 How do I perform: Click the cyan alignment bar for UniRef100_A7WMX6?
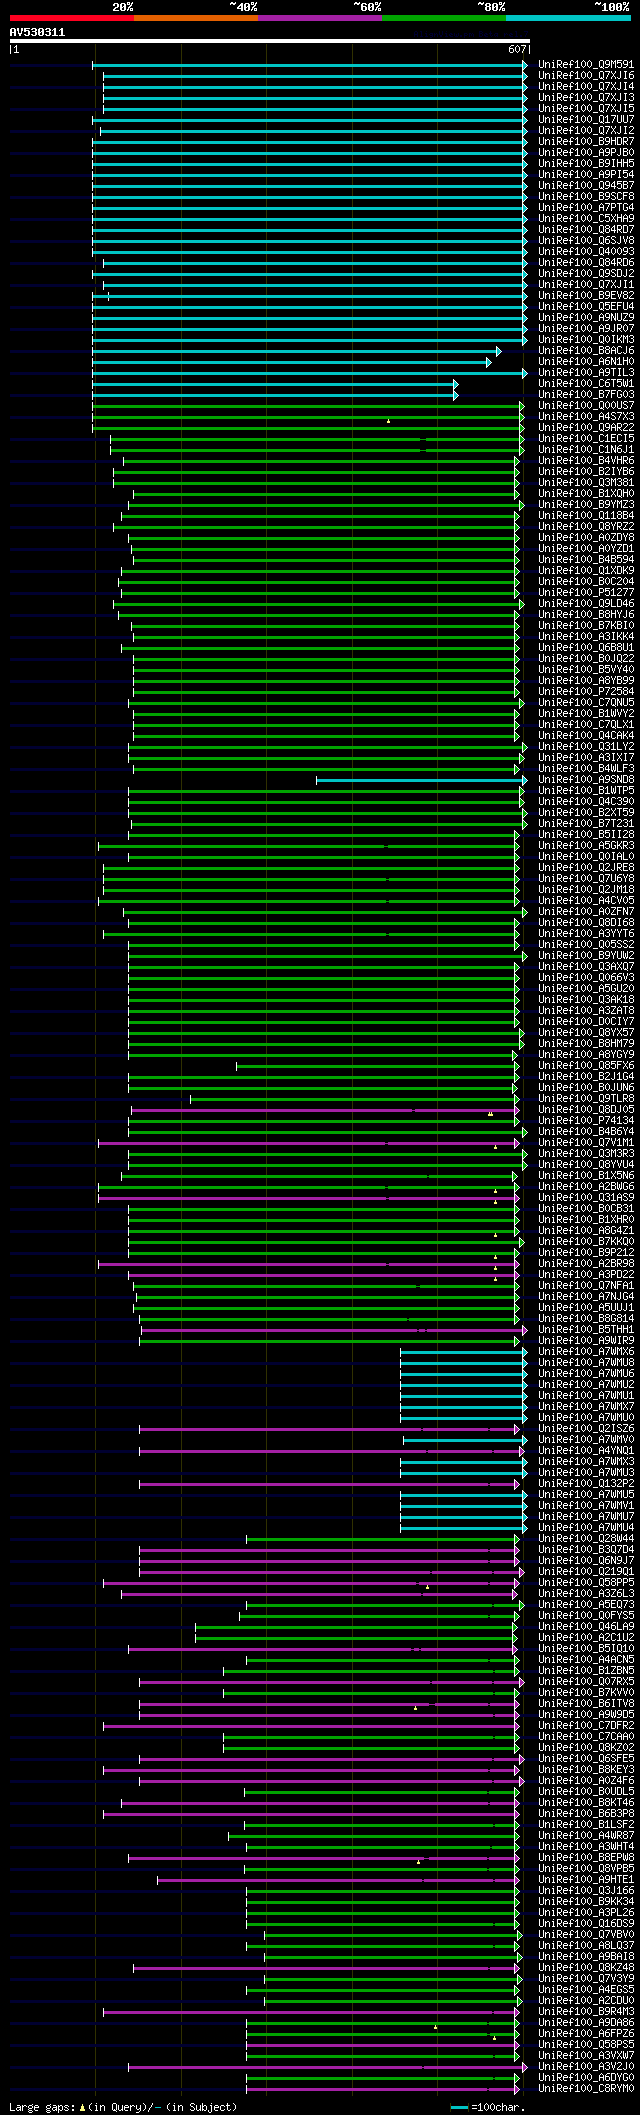coord(464,1352)
